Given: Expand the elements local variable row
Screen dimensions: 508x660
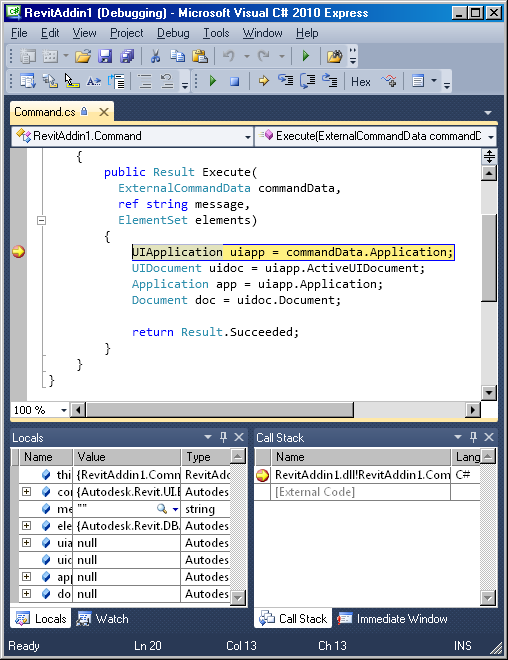Looking at the screenshot, I should [x=26, y=525].
